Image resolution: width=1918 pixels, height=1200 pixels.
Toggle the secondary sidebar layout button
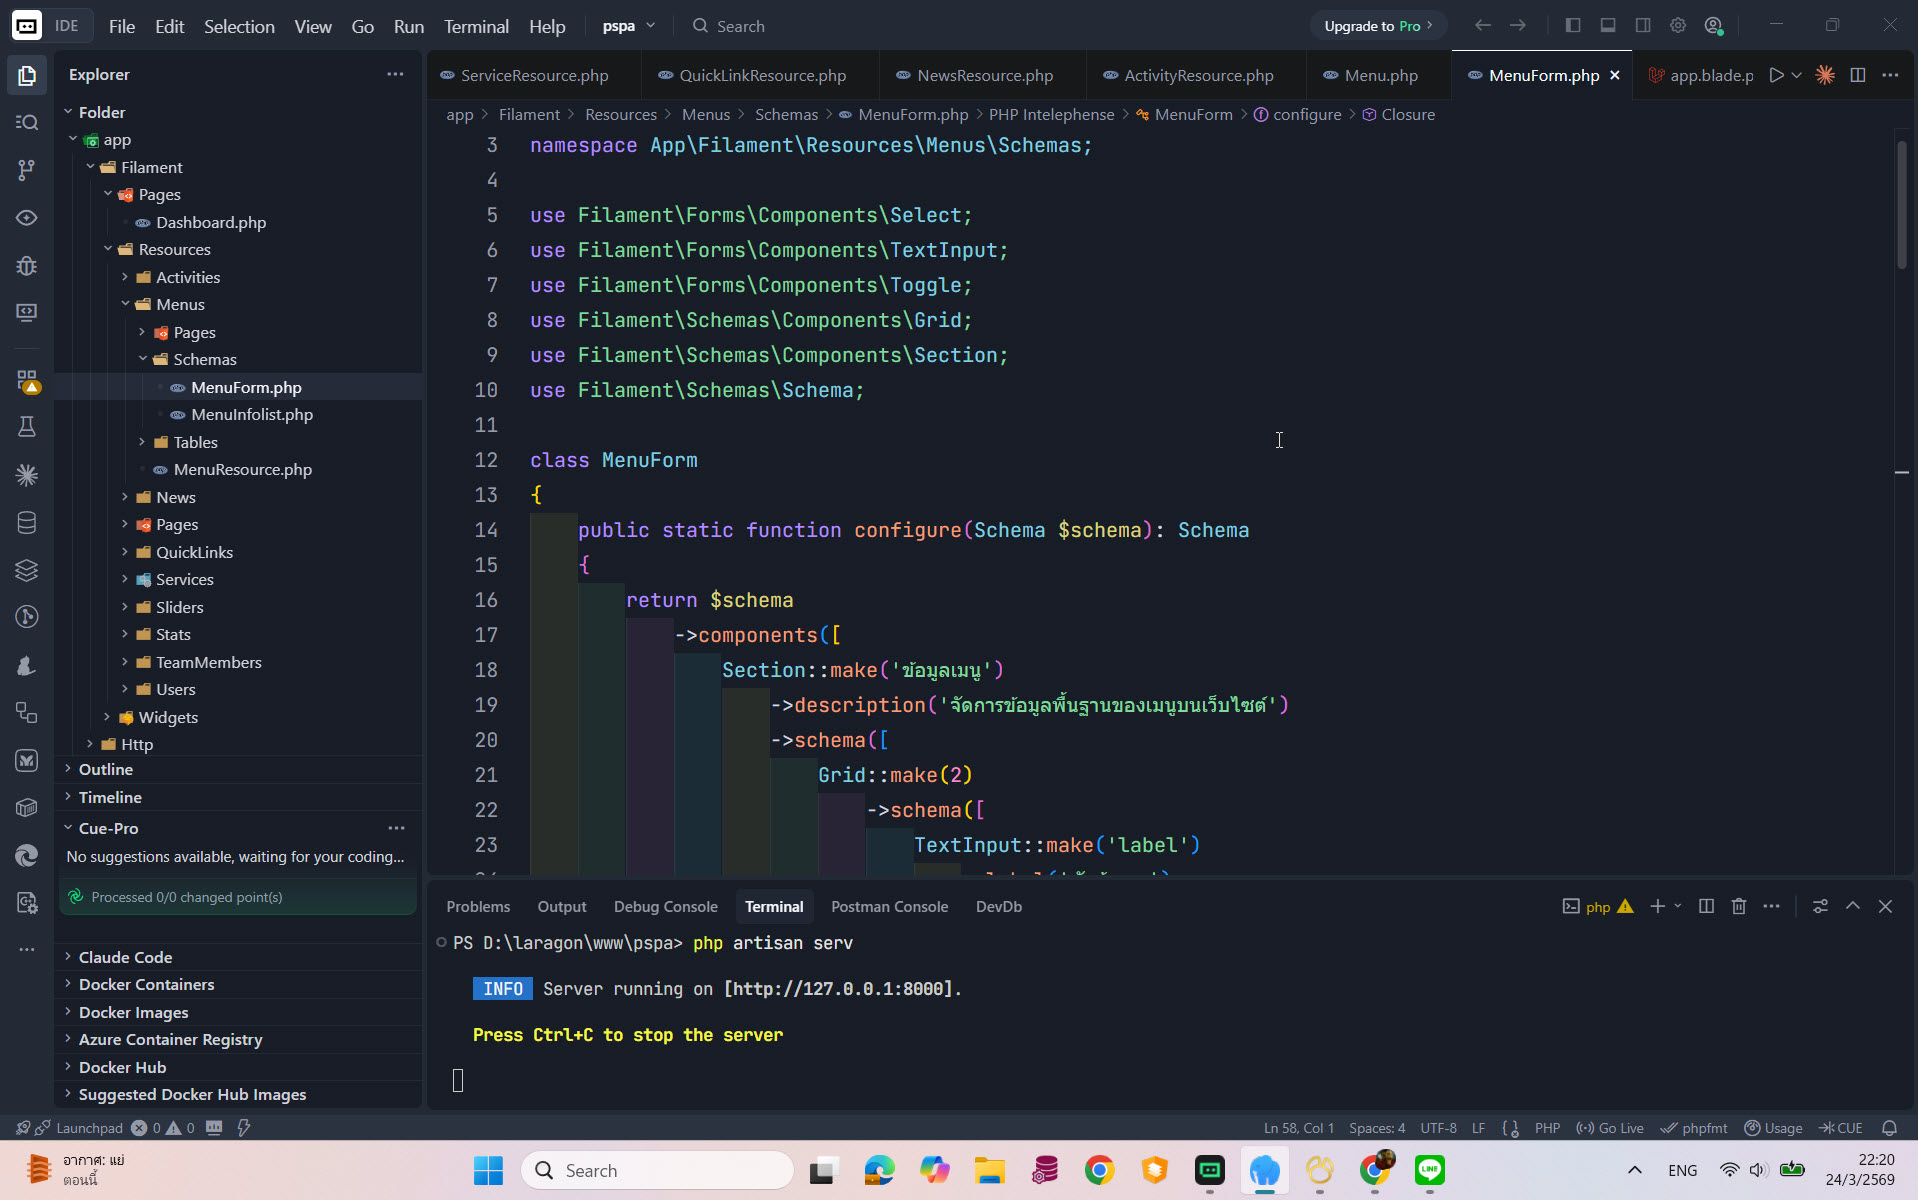[1643, 26]
